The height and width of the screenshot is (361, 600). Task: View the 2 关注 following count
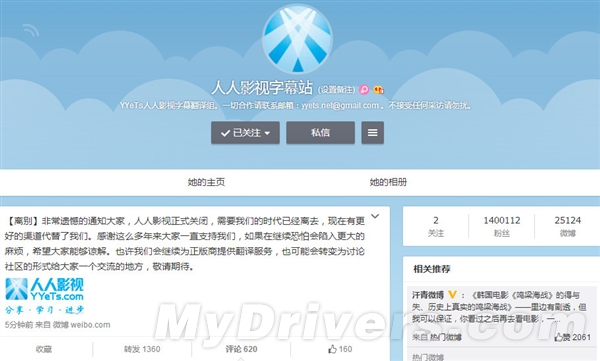pos(436,226)
